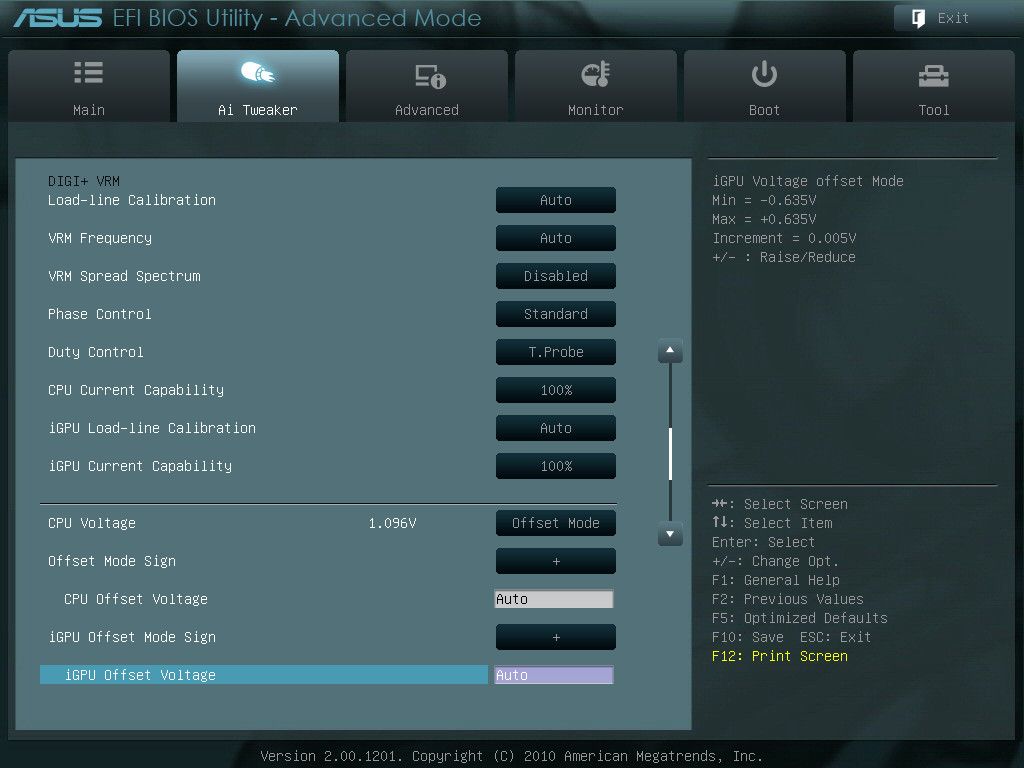Click the F10: Save ESC: Exit hint
The height and width of the screenshot is (768, 1024).
click(792, 637)
